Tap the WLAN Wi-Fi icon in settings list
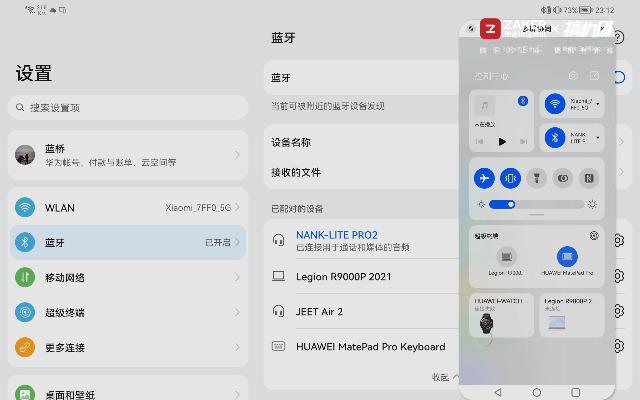This screenshot has width=640, height=400. pyautogui.click(x=25, y=207)
